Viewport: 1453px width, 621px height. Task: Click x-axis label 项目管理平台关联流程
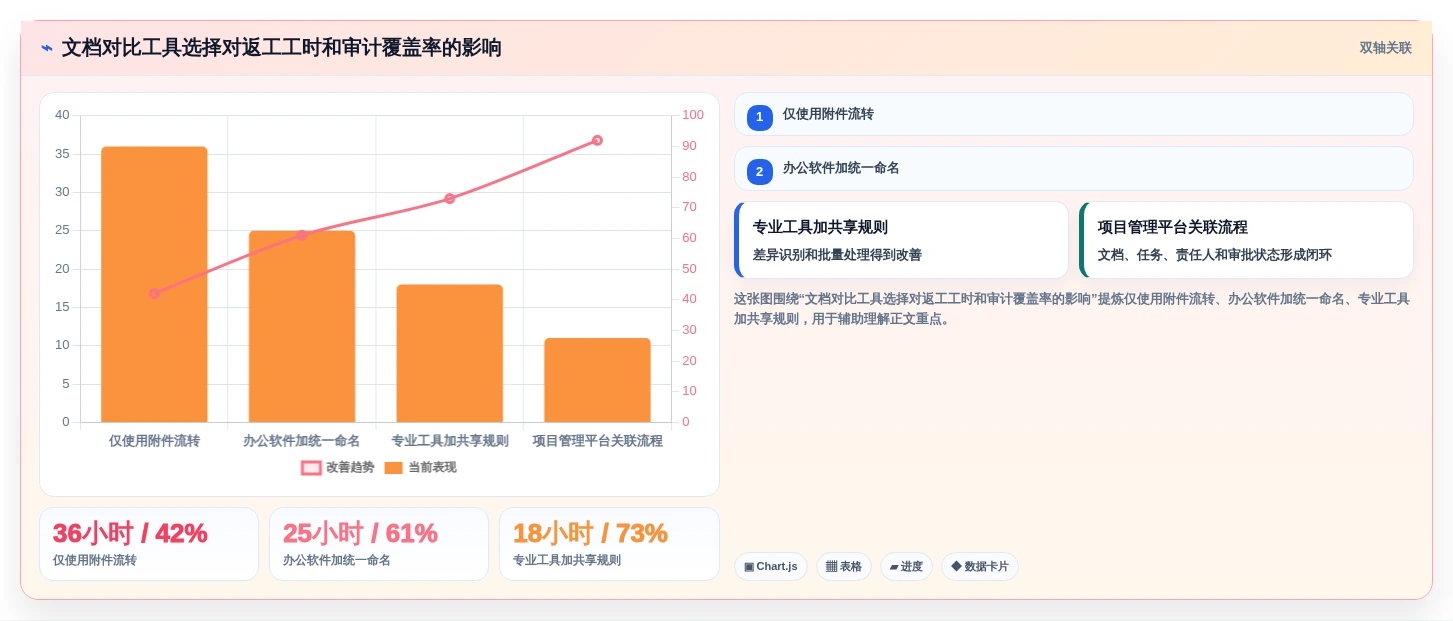[x=597, y=441]
